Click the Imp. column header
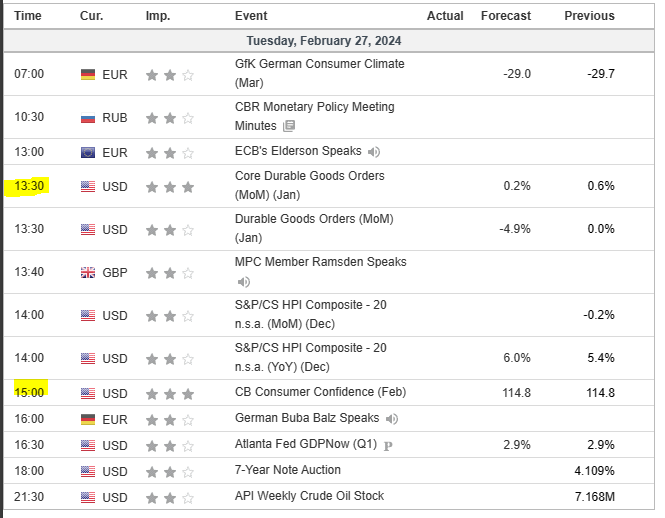Viewport: 665px width, 518px height. click(x=157, y=16)
